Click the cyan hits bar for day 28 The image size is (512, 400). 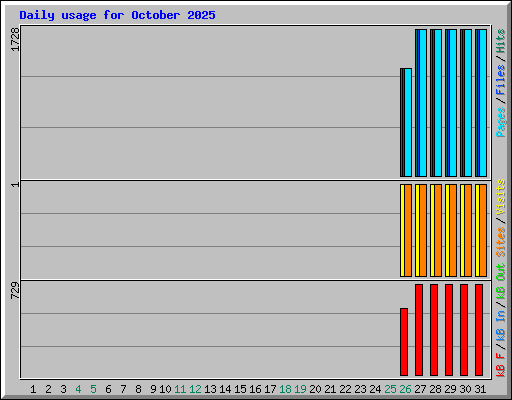[438, 103]
